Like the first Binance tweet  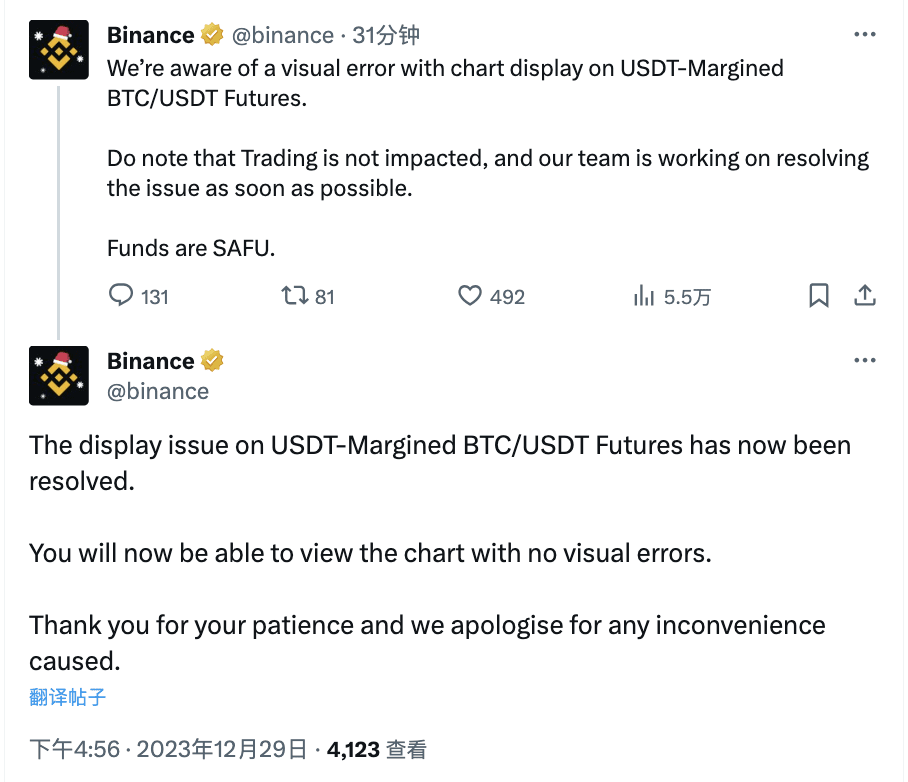[x=469, y=296]
